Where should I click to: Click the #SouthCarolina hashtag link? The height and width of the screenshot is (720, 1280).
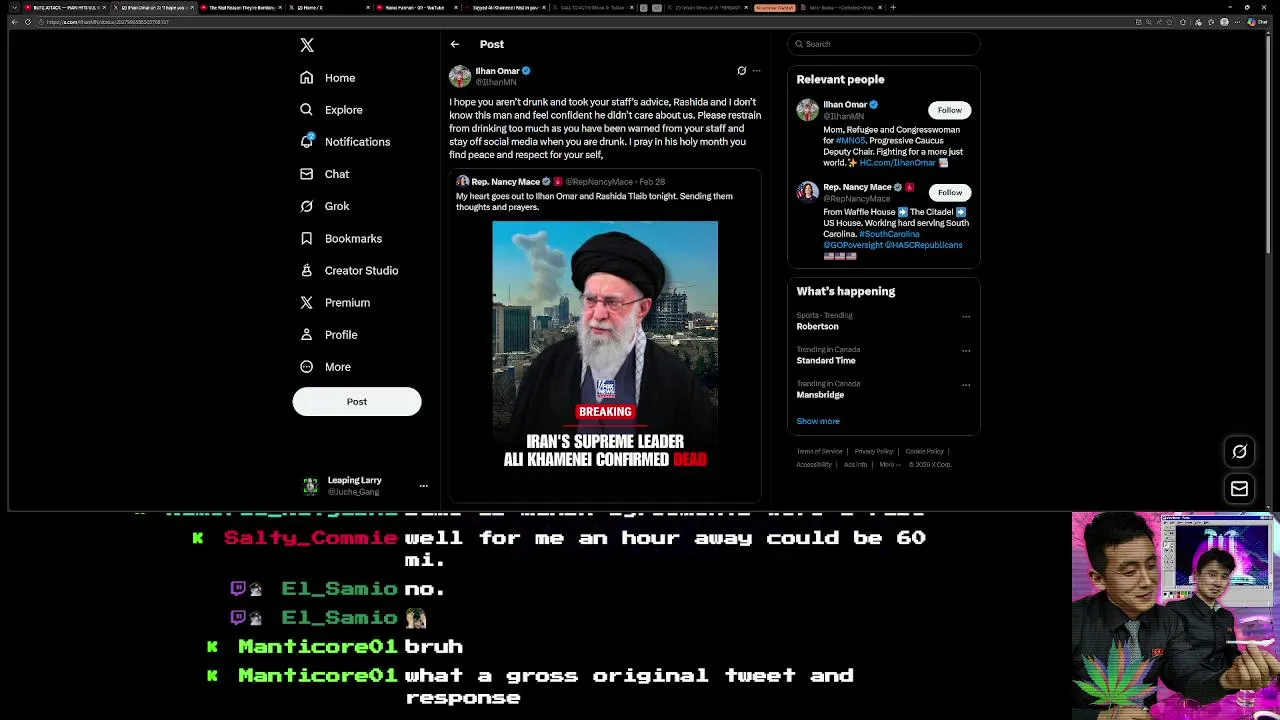pos(889,234)
